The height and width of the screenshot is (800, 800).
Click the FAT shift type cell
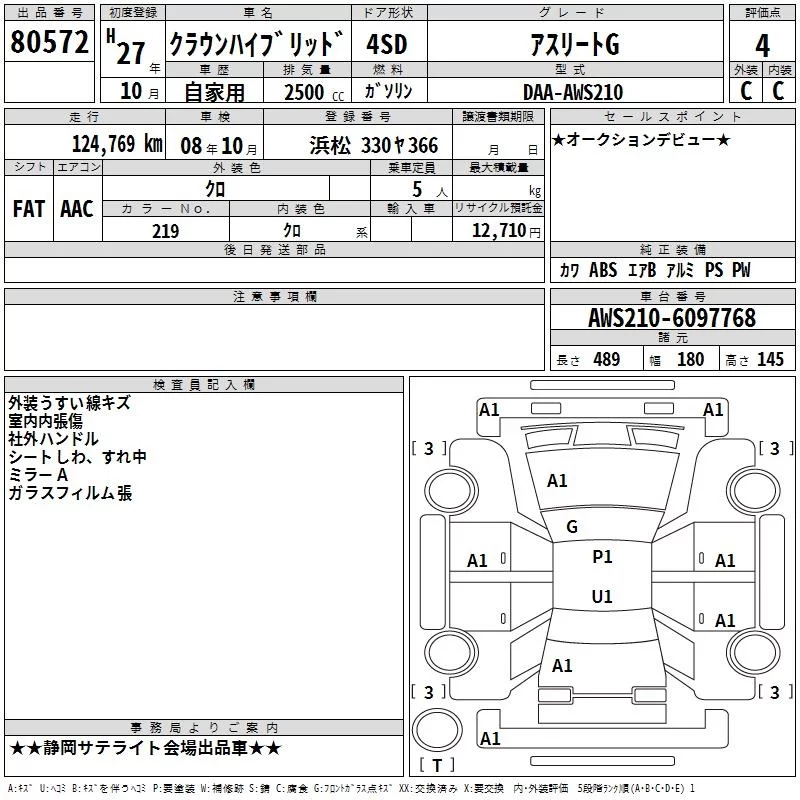pyautogui.click(x=29, y=208)
